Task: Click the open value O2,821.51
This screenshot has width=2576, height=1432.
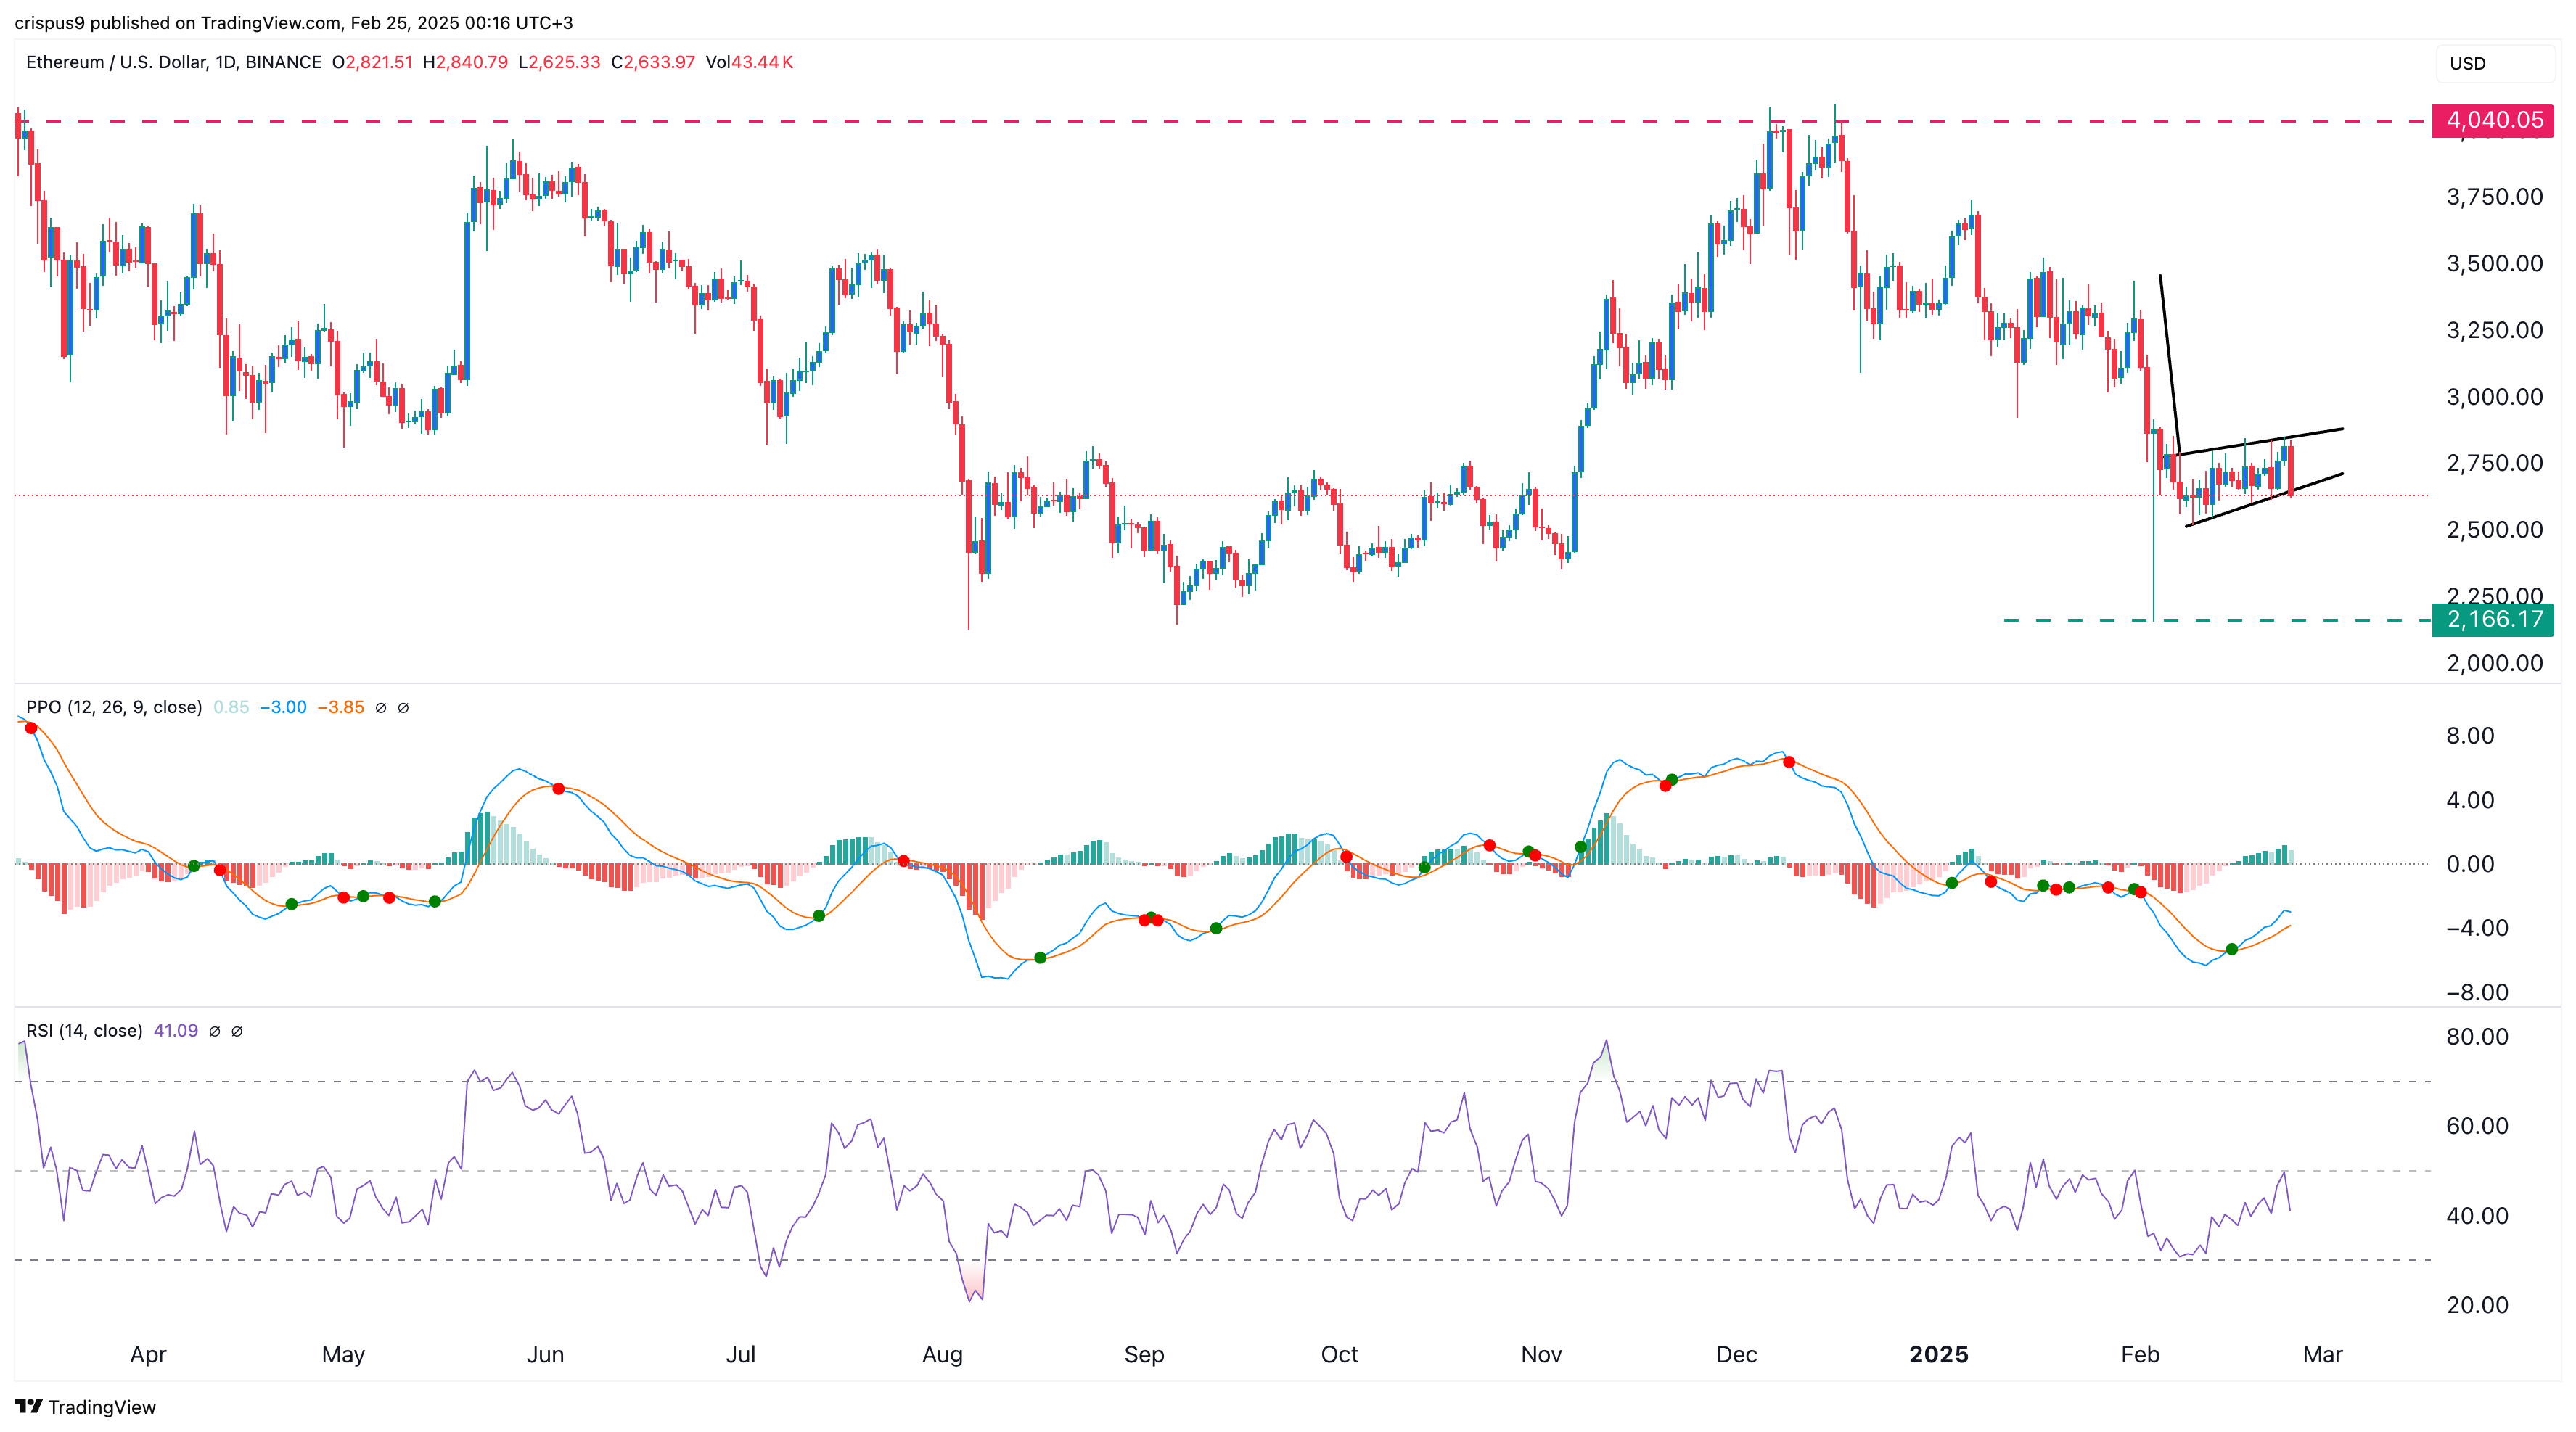Action: pos(372,62)
